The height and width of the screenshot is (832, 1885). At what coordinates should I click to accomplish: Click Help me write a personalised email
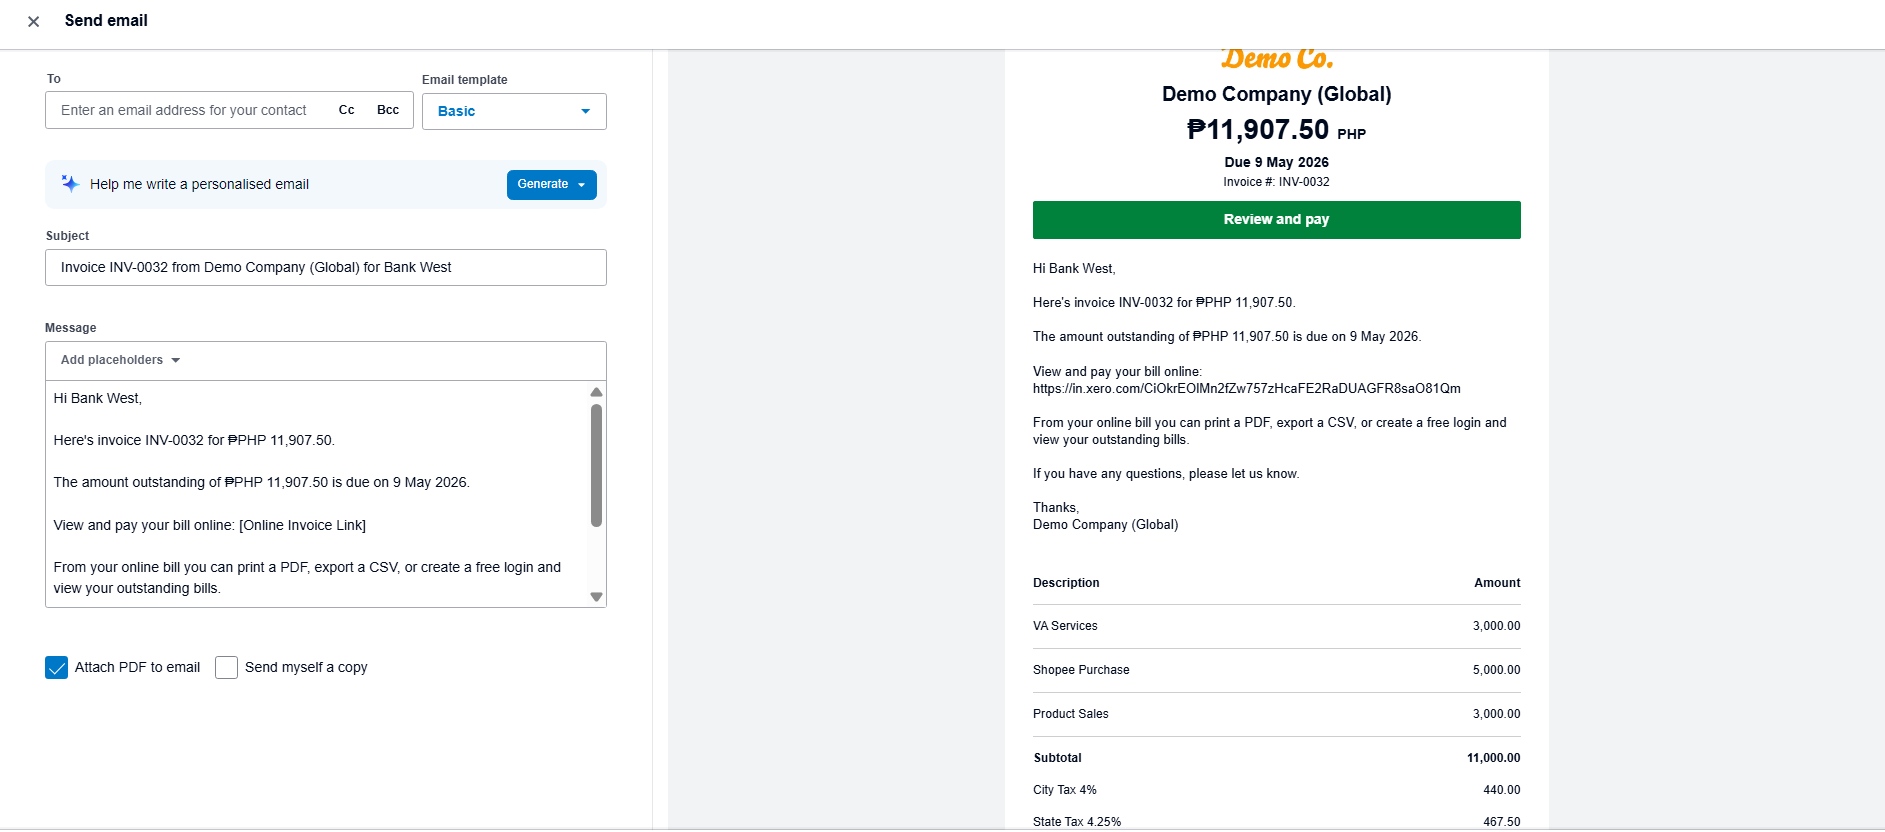pos(199,184)
